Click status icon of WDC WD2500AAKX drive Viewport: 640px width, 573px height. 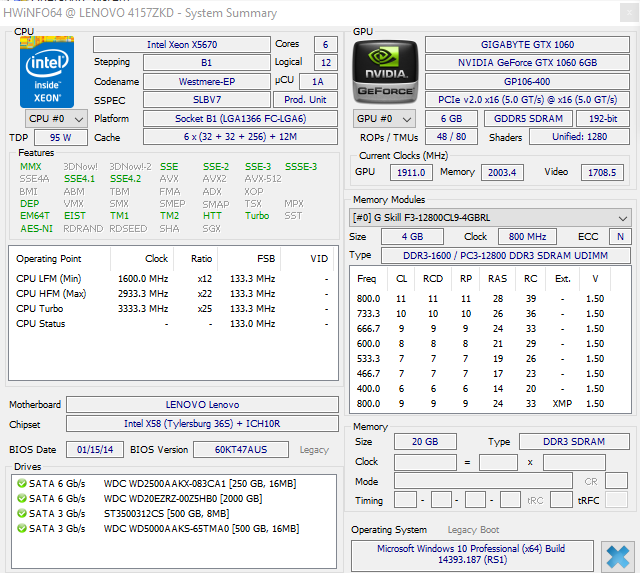point(20,483)
